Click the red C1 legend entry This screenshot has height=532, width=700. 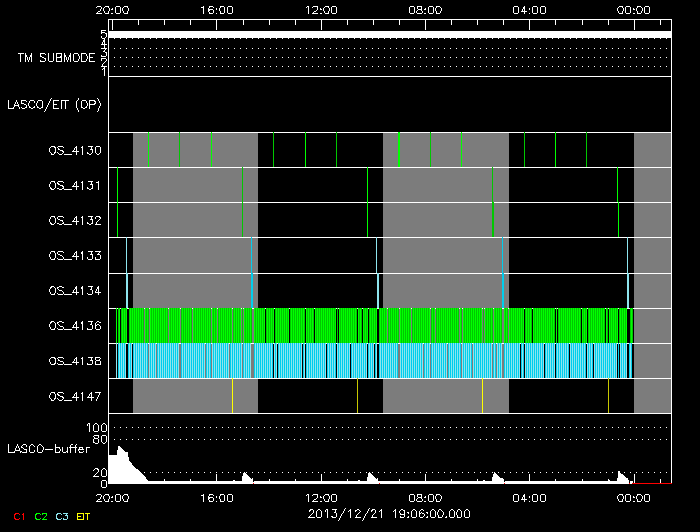click(x=19, y=516)
